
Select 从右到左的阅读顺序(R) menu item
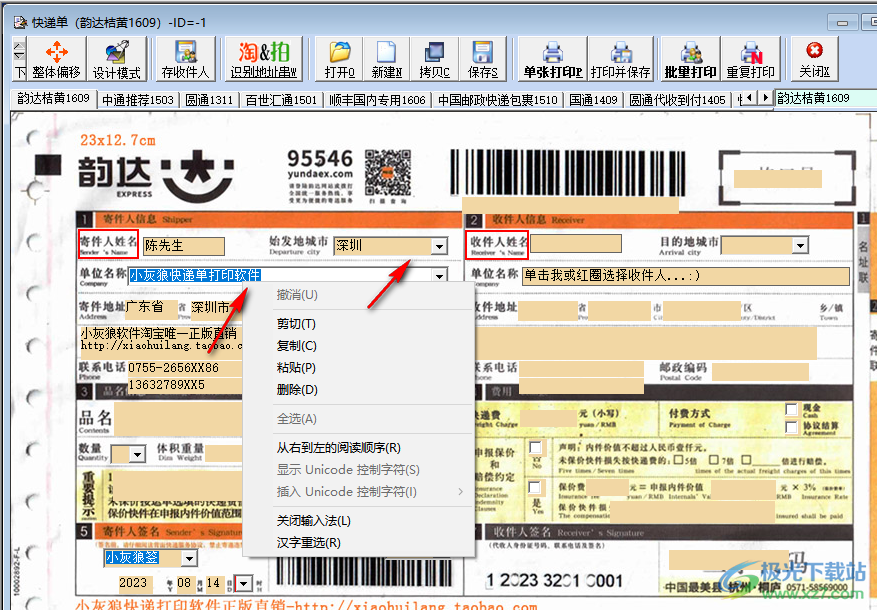[359, 448]
